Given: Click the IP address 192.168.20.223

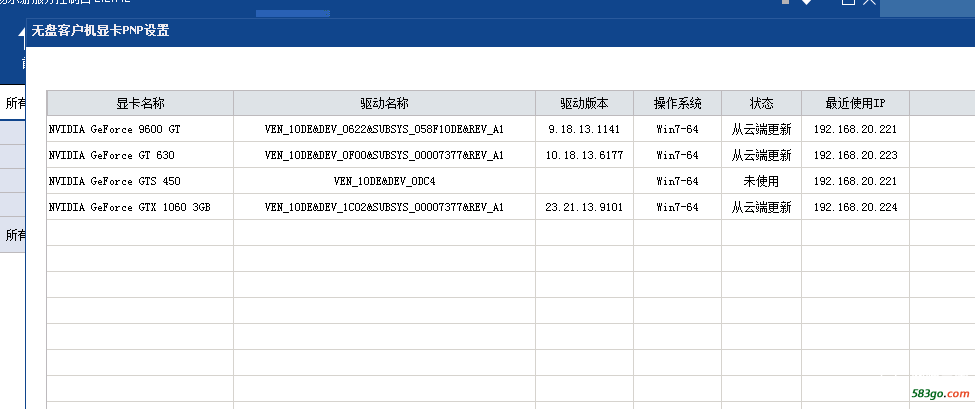Looking at the screenshot, I should coord(855,155).
